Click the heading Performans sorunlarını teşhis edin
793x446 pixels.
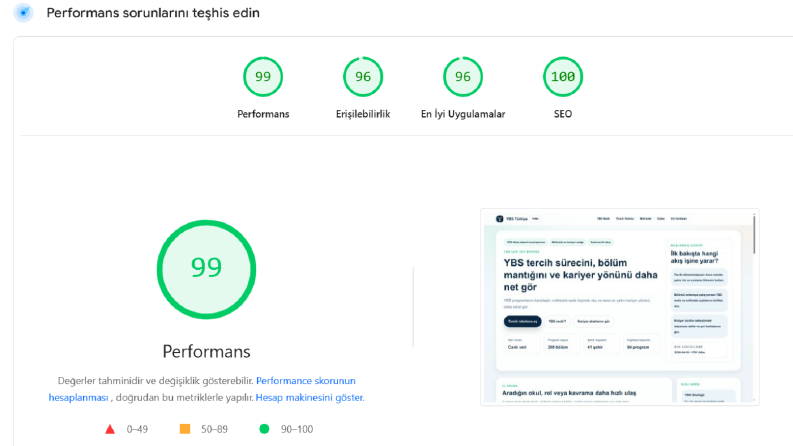(x=153, y=13)
